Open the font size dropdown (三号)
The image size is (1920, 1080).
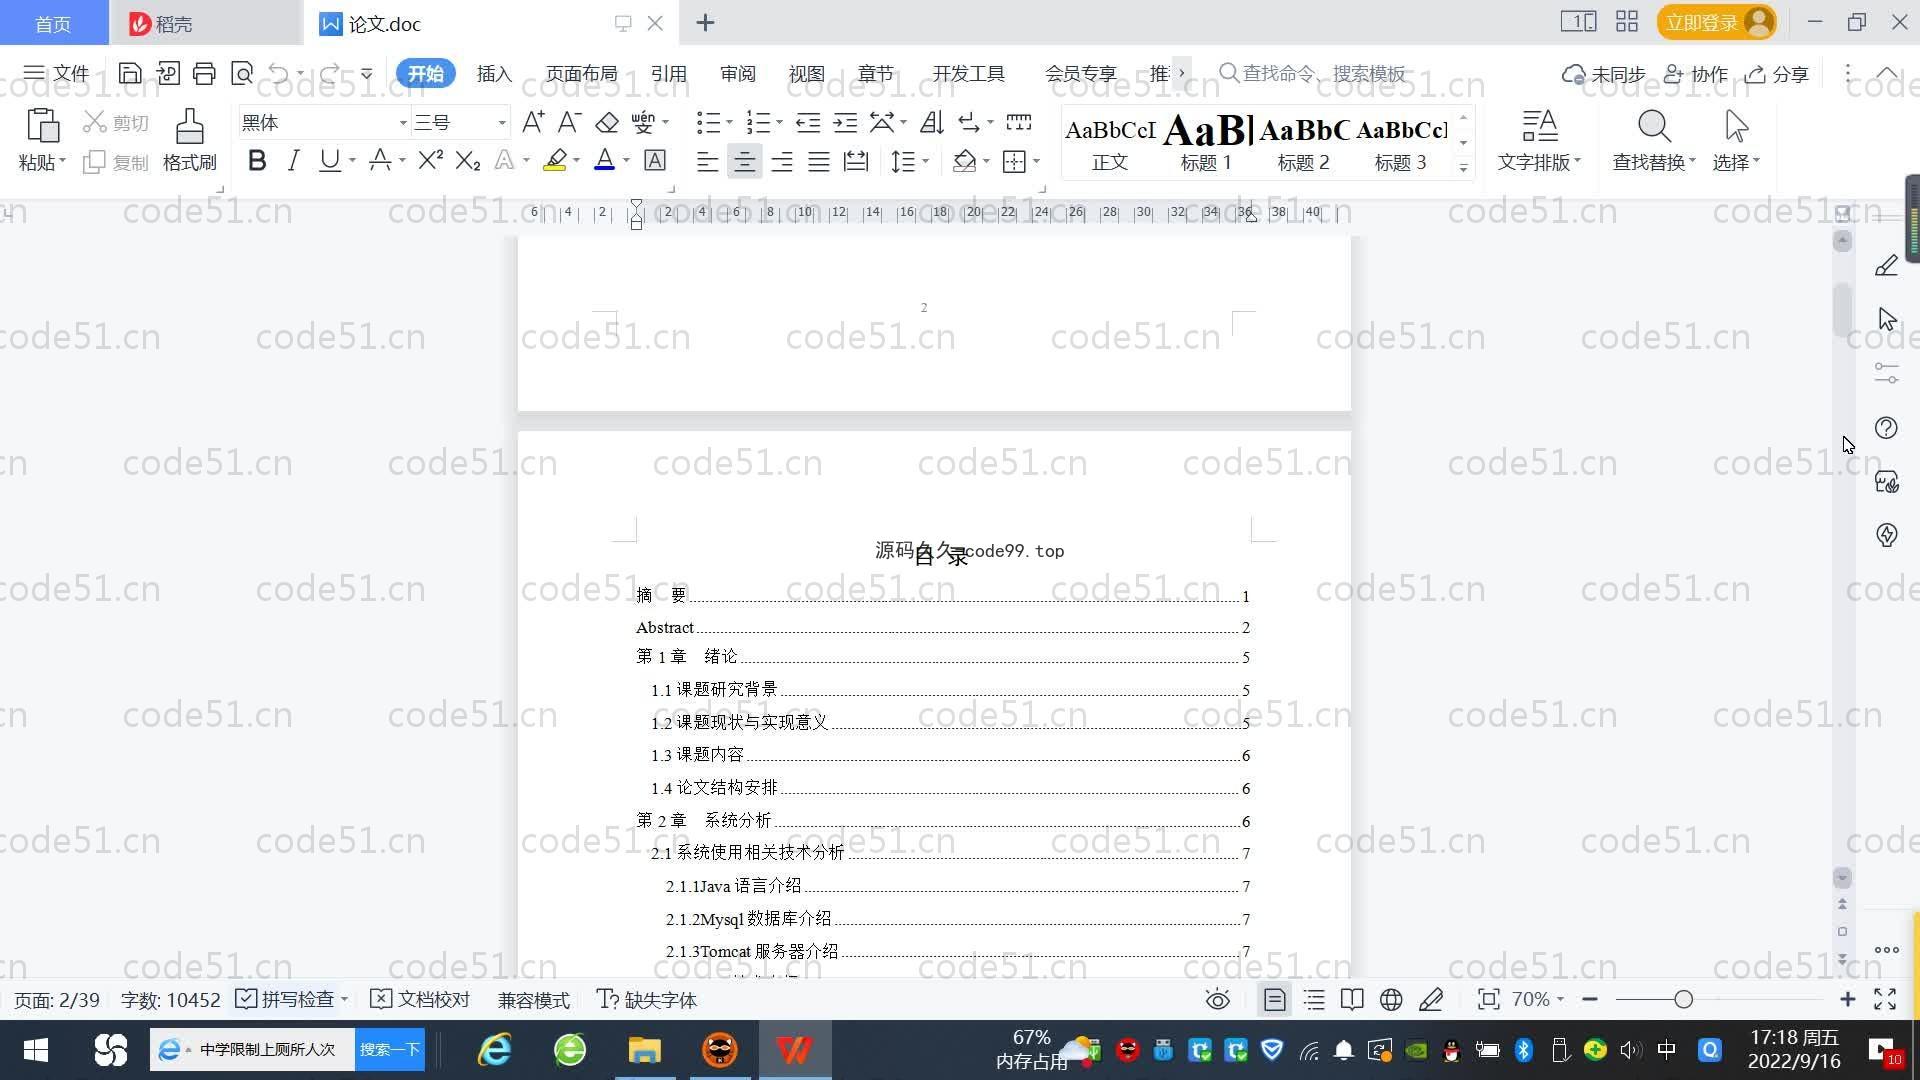point(502,123)
